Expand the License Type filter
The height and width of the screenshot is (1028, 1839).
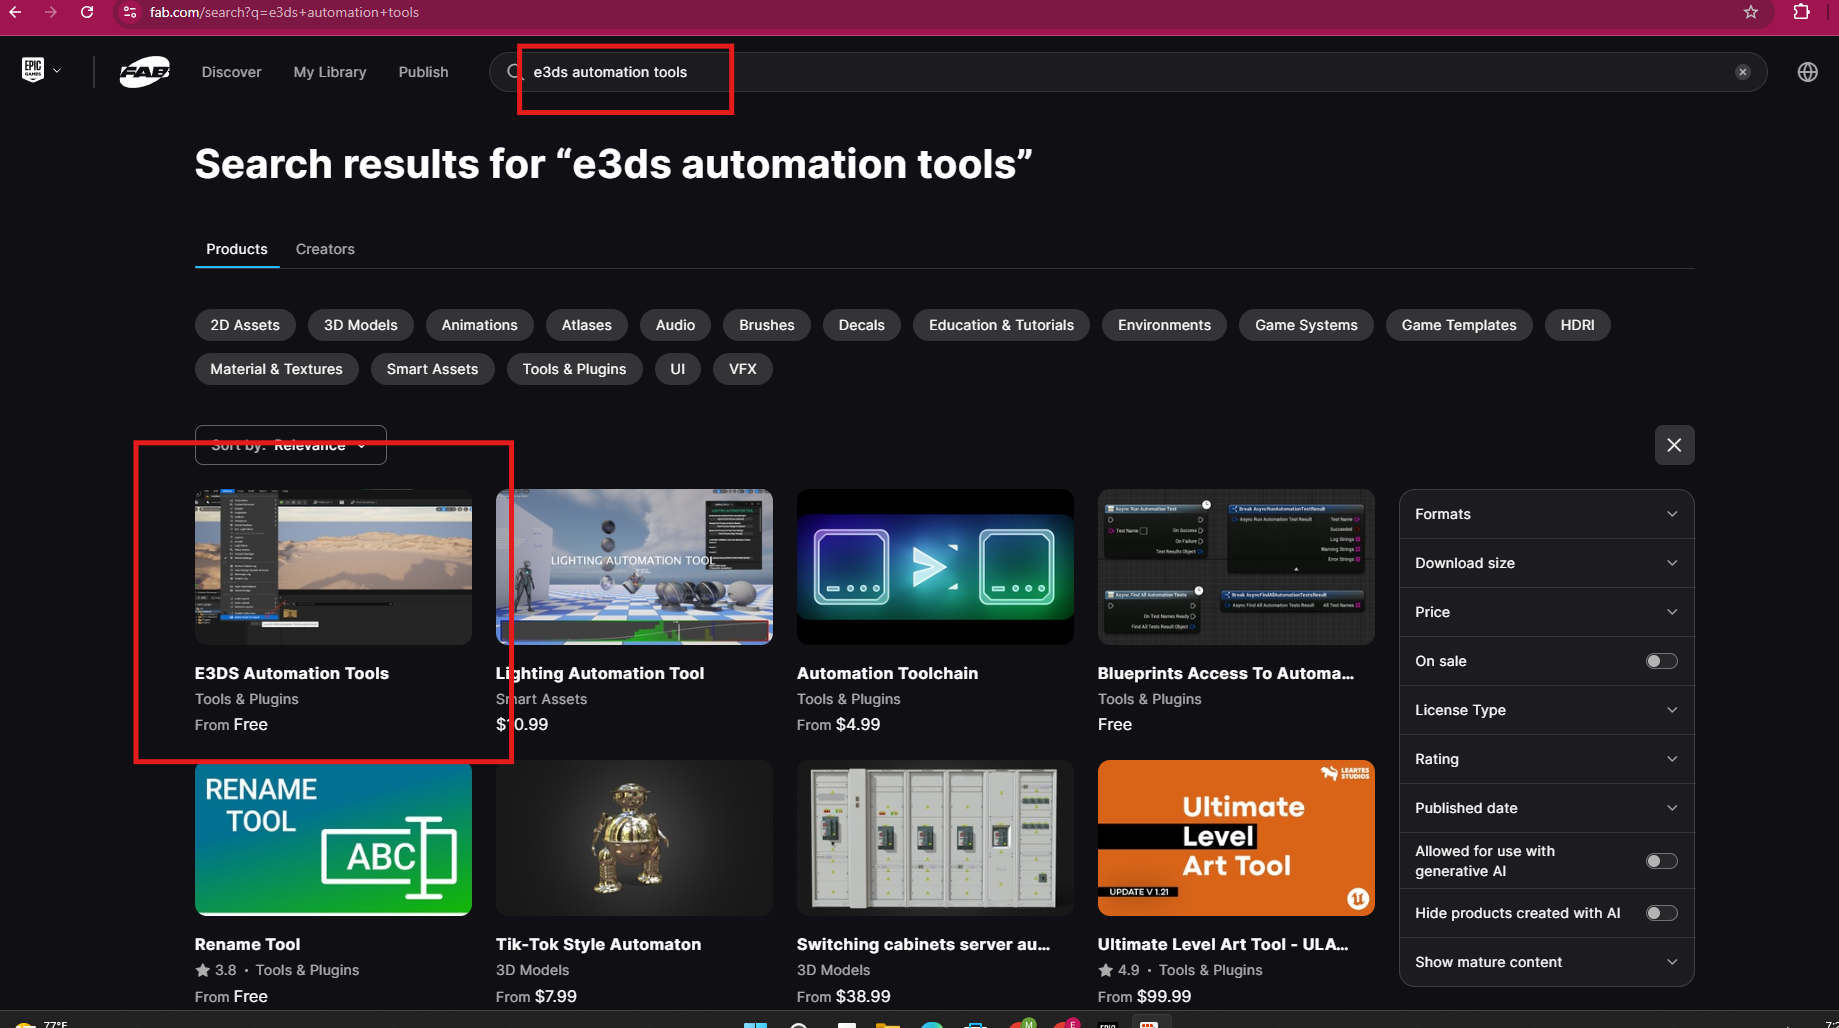coord(1546,710)
